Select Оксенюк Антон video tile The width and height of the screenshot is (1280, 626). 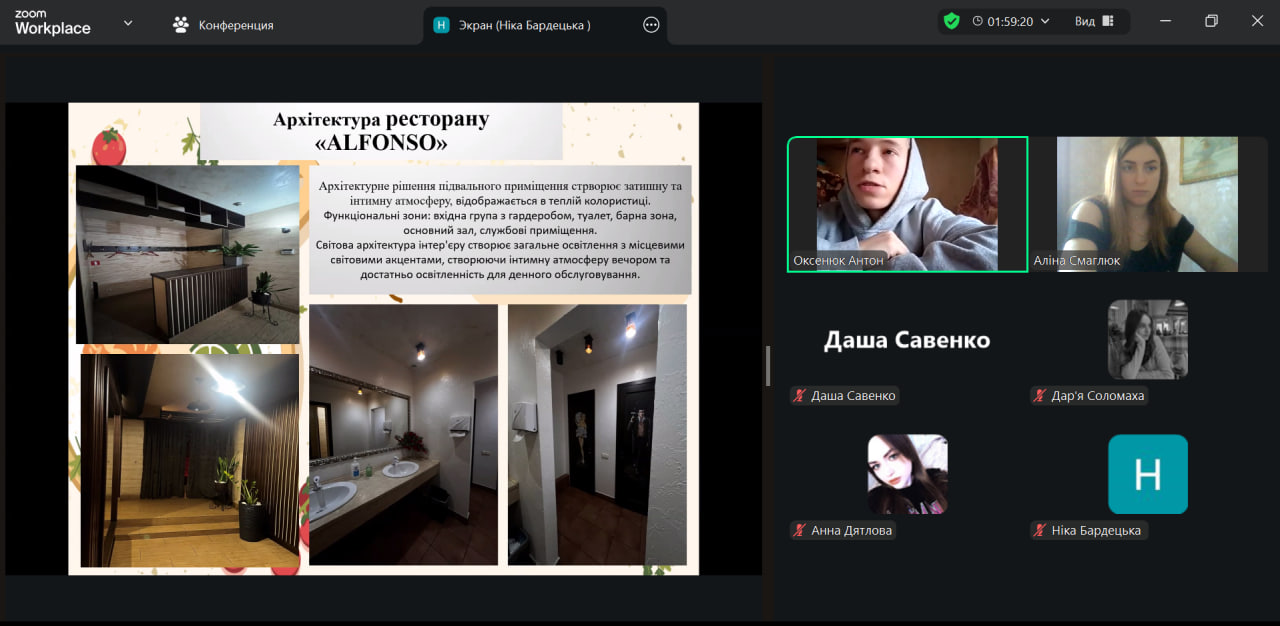point(907,204)
